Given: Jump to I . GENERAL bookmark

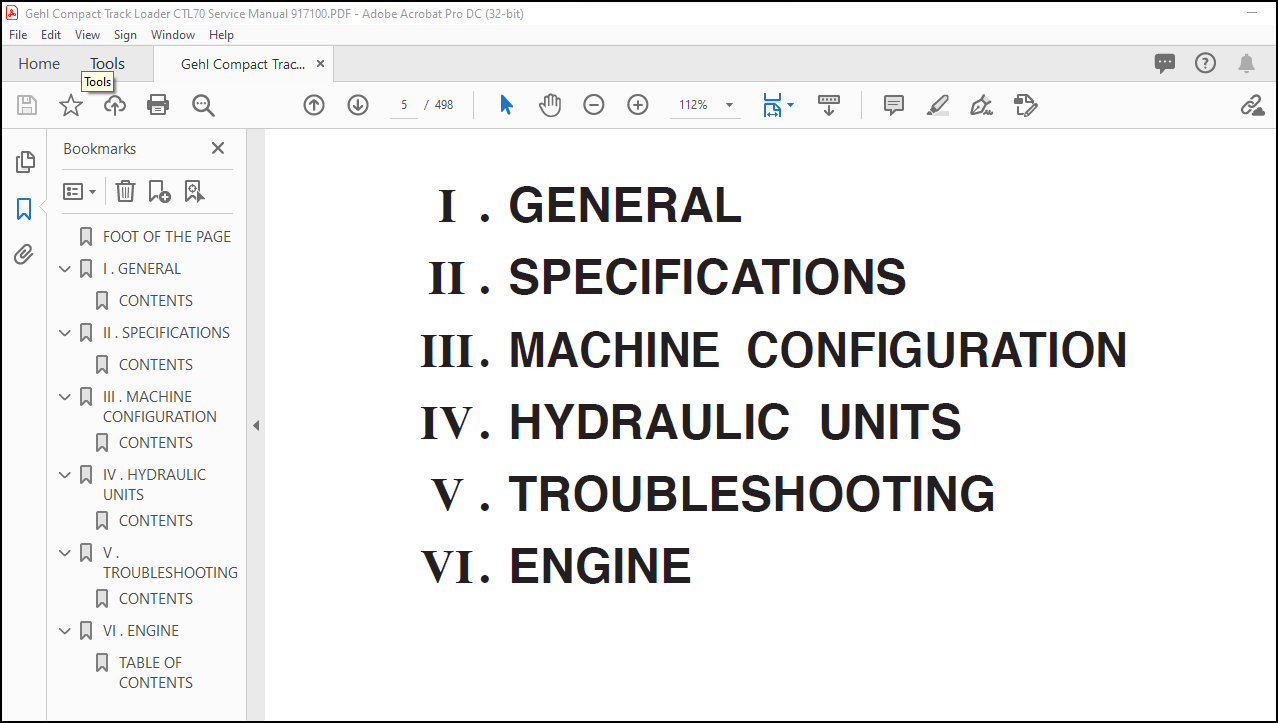Looking at the screenshot, I should [x=142, y=269].
